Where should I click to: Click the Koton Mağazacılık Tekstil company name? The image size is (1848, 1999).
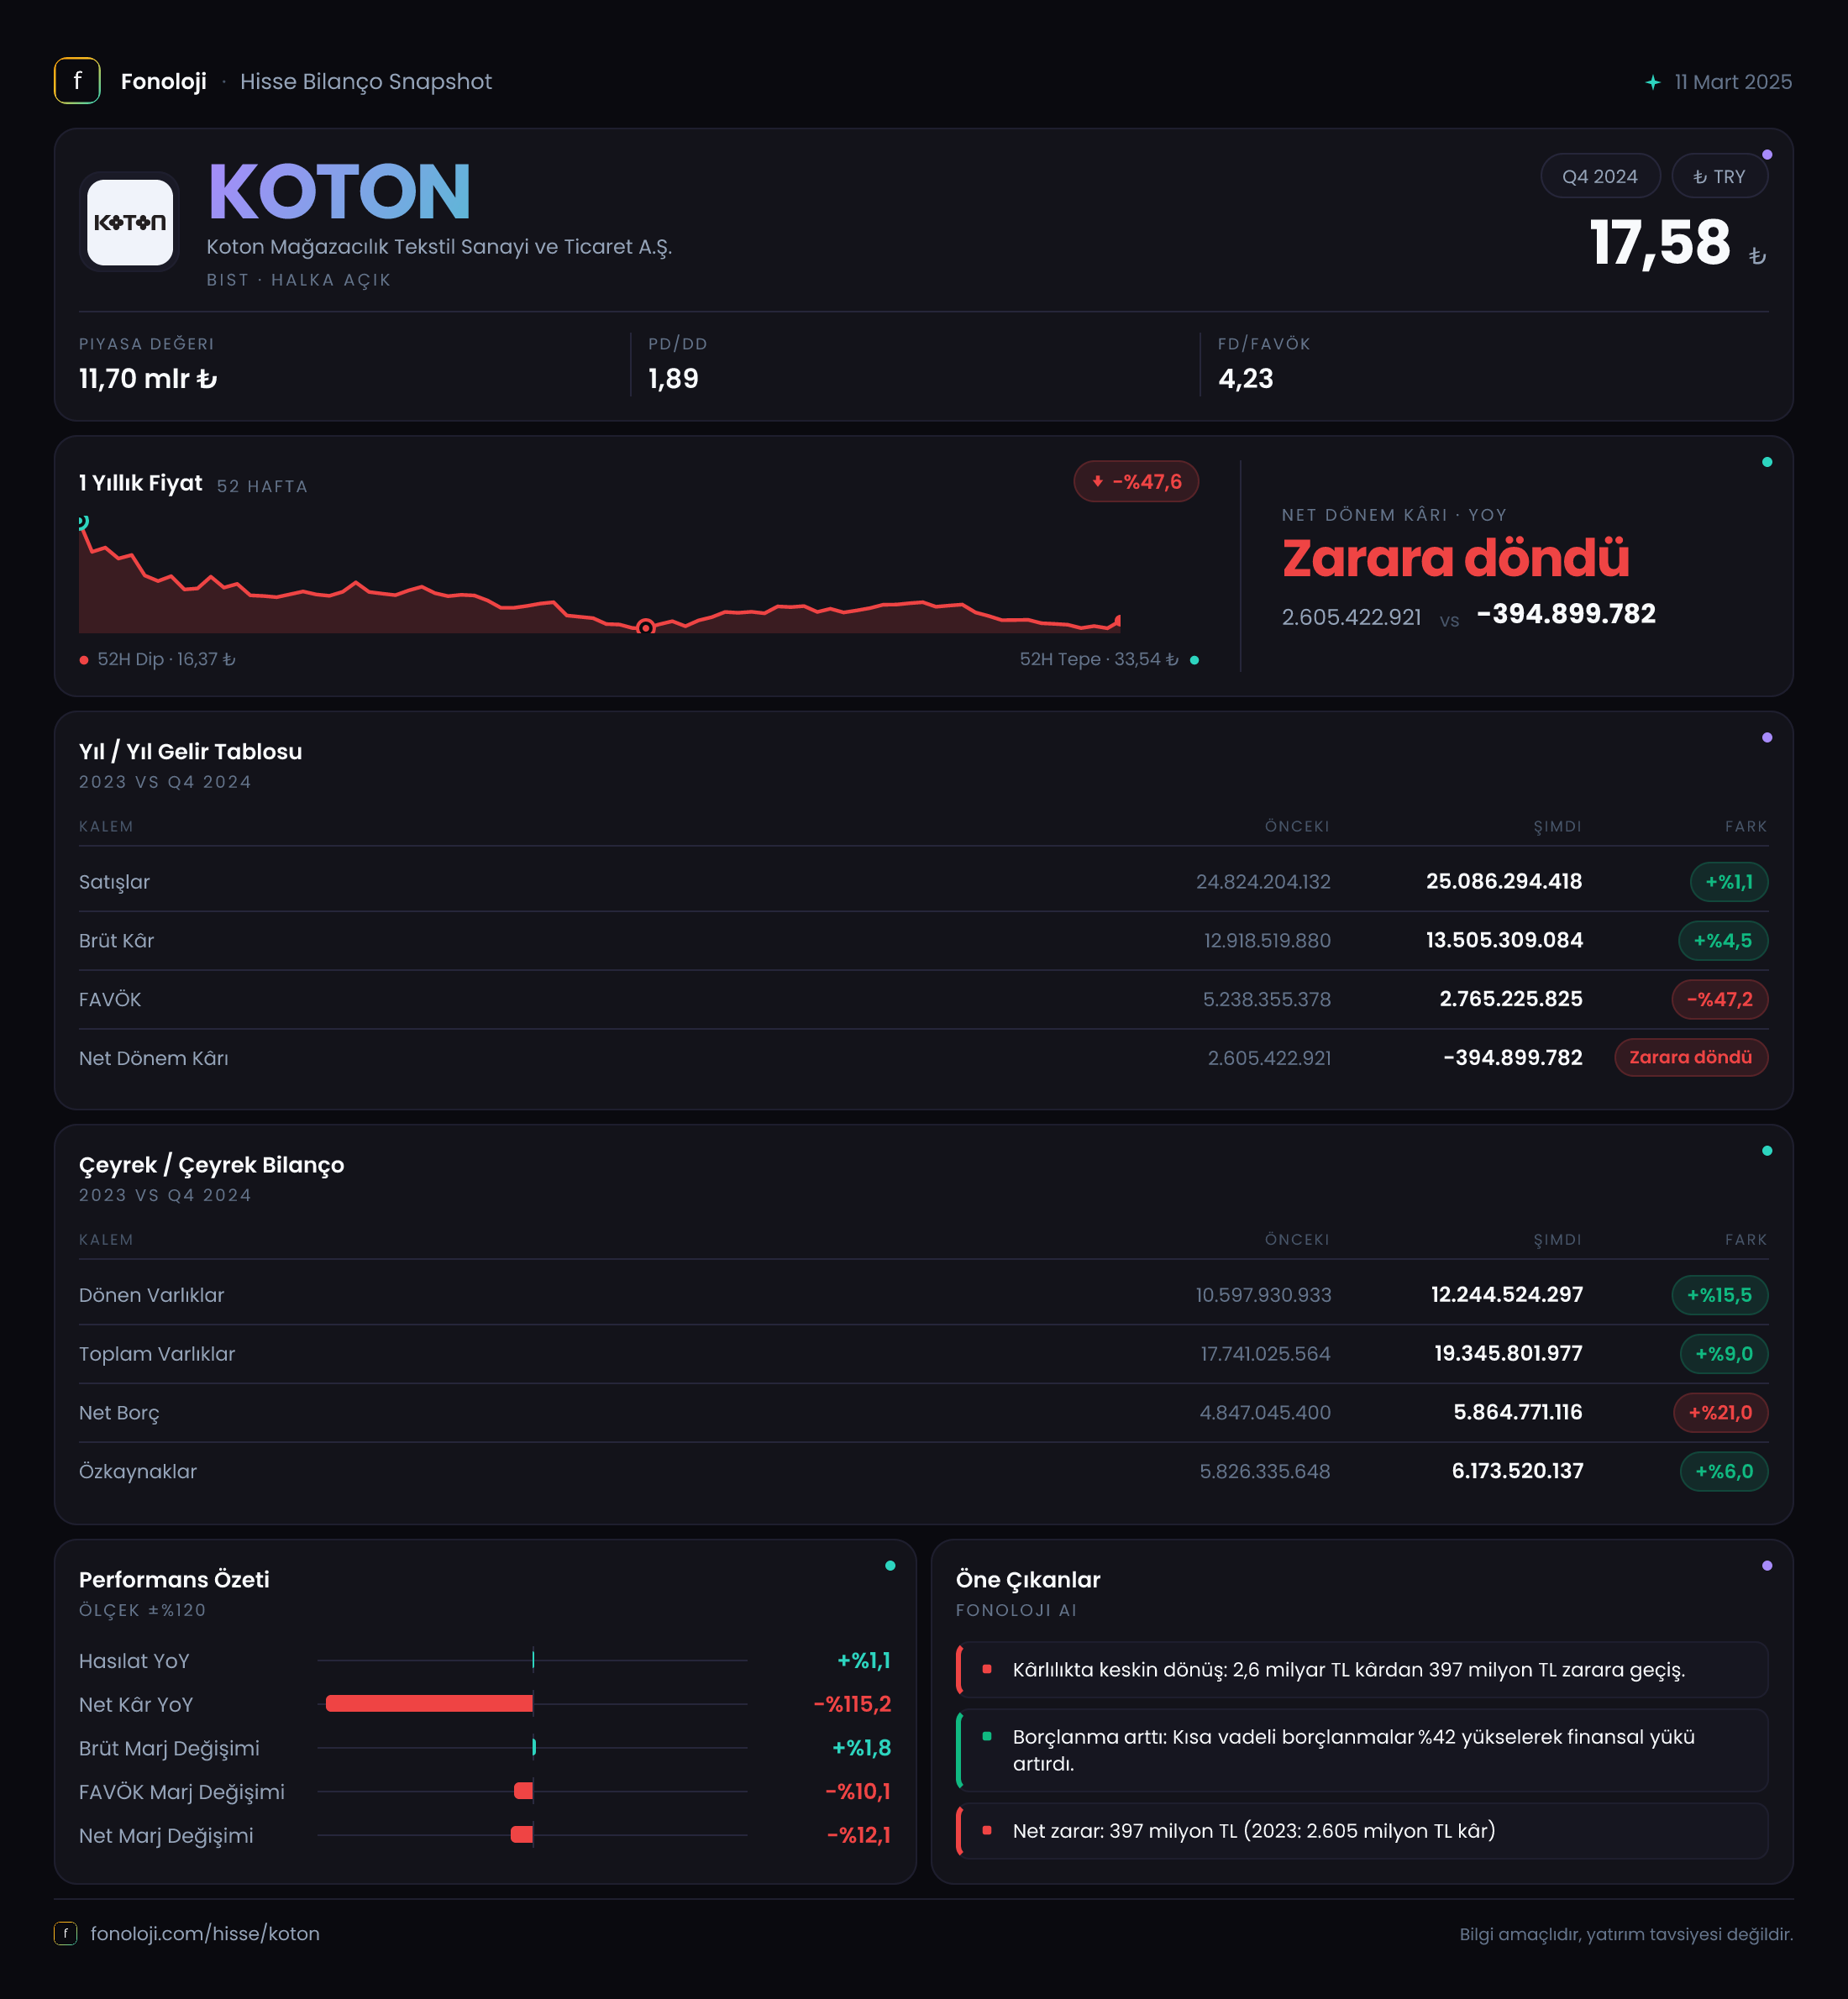click(439, 247)
